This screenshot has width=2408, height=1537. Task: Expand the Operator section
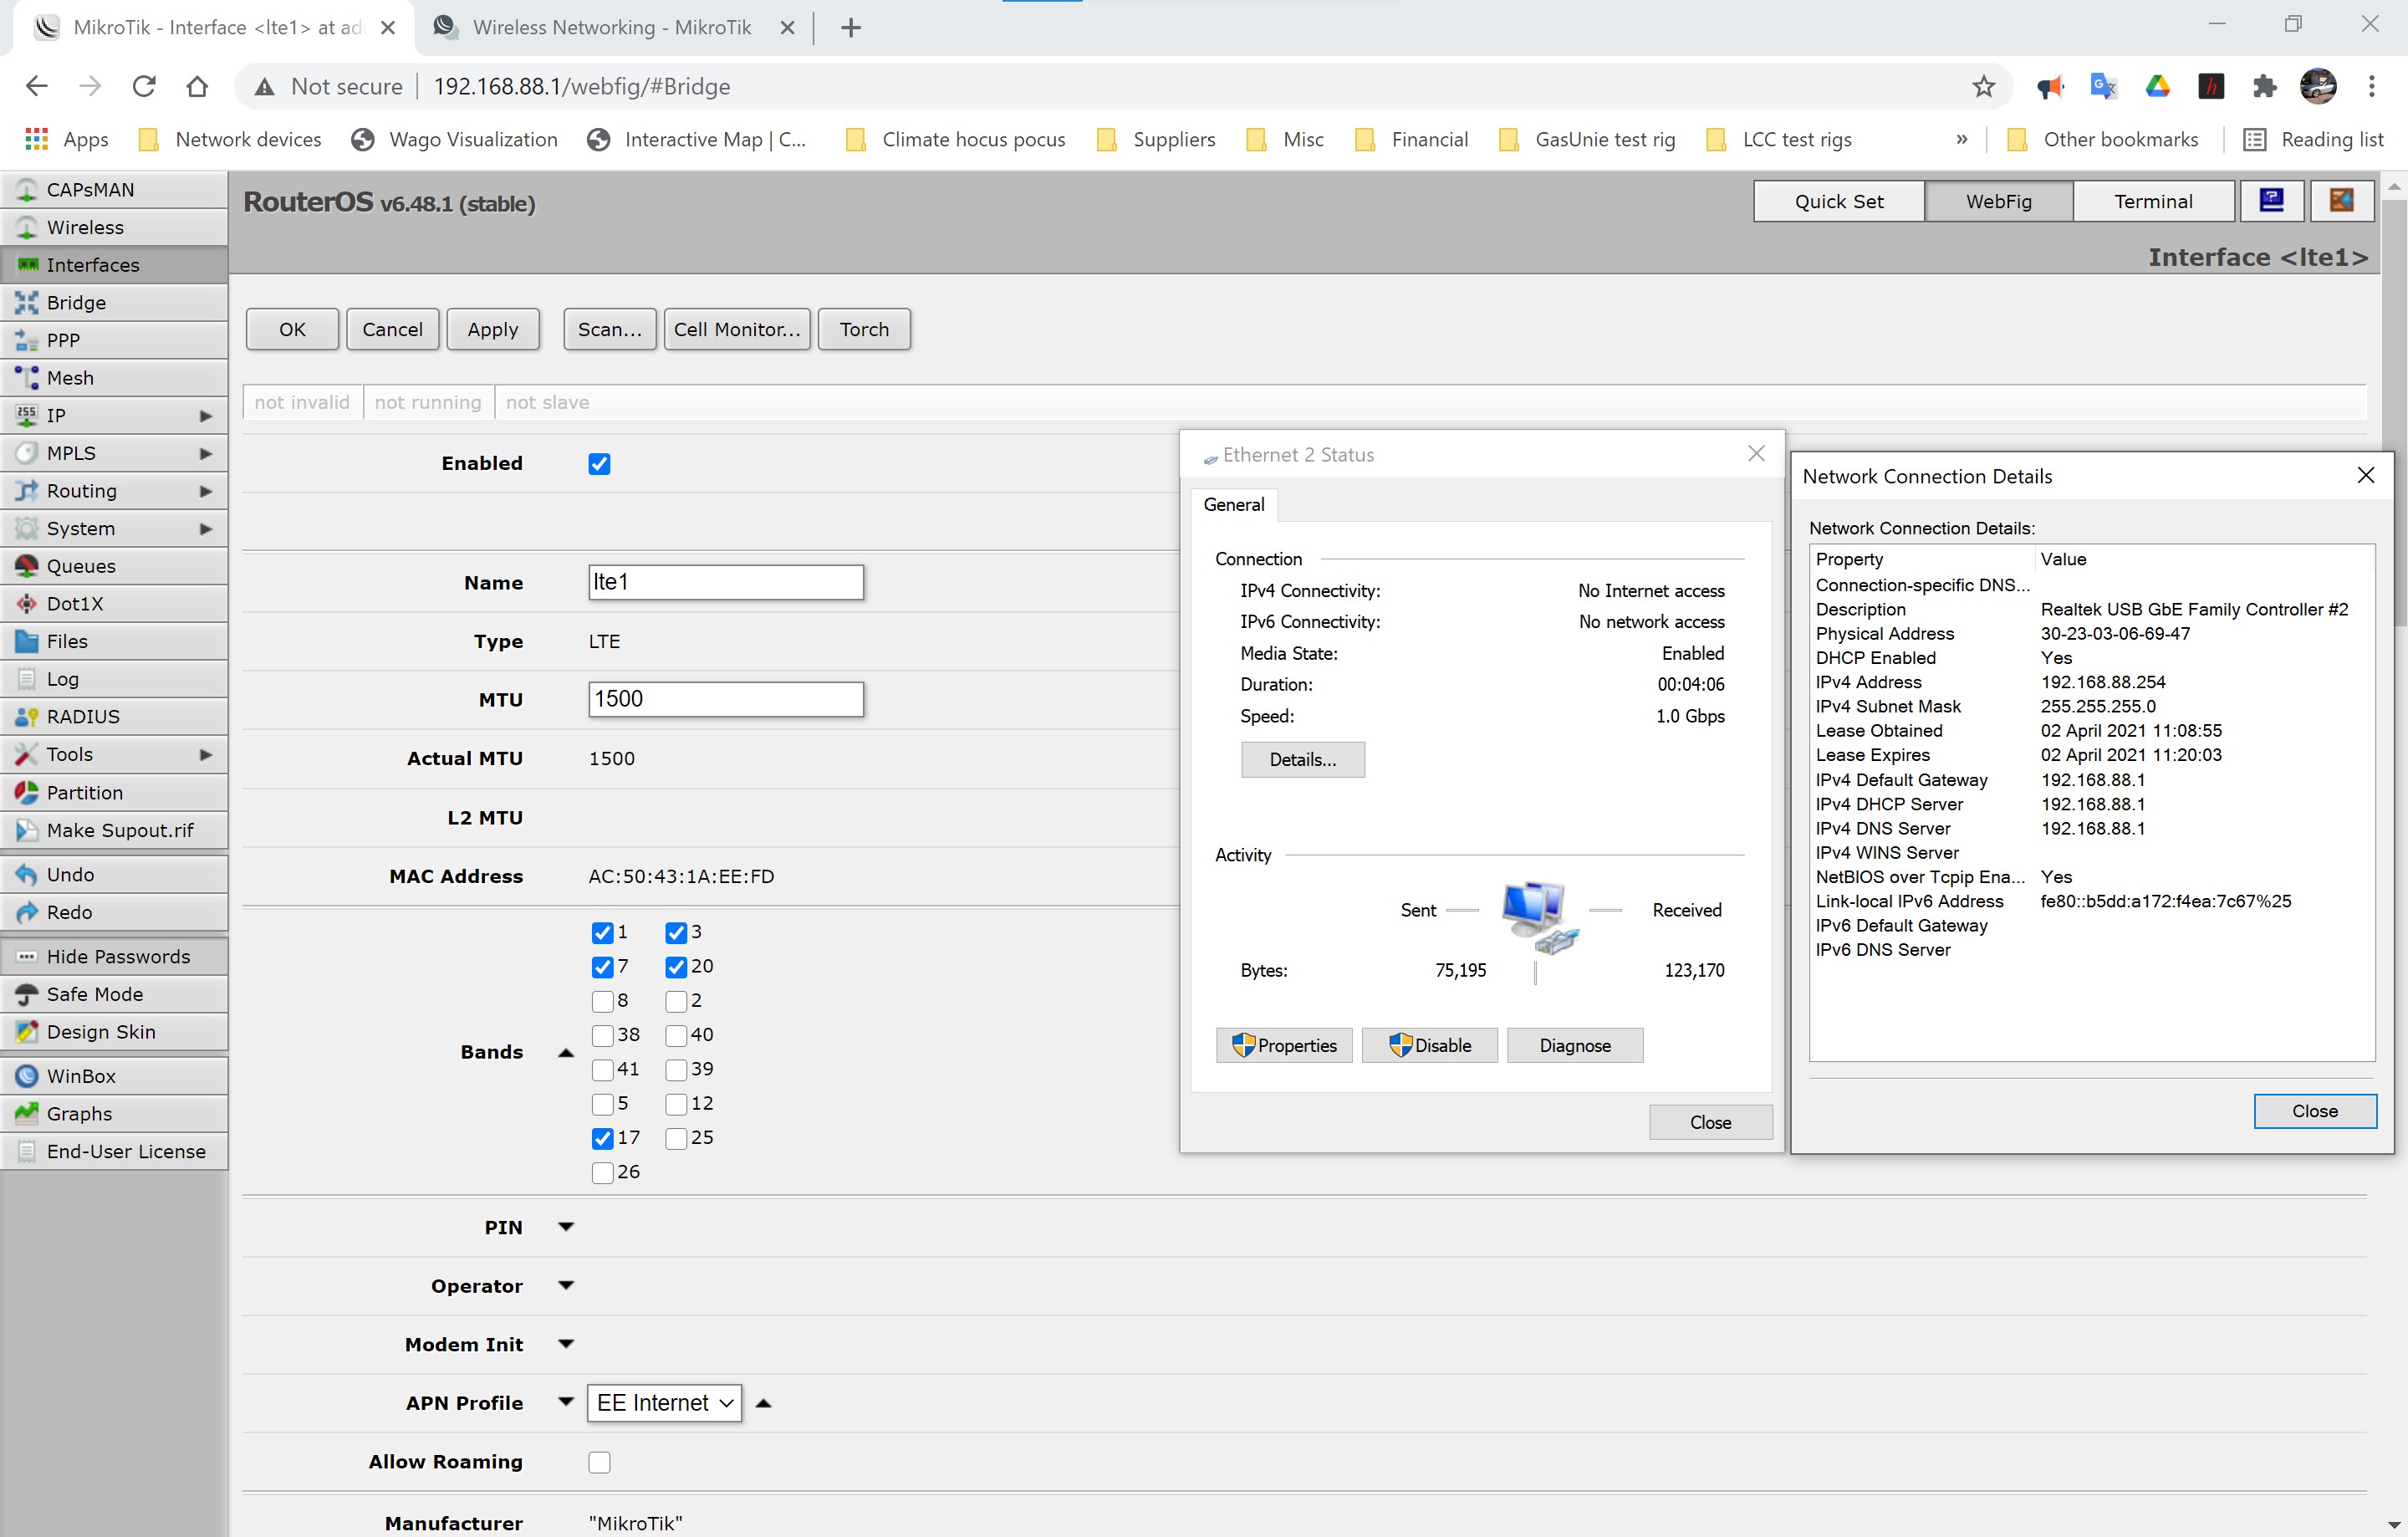tap(565, 1286)
